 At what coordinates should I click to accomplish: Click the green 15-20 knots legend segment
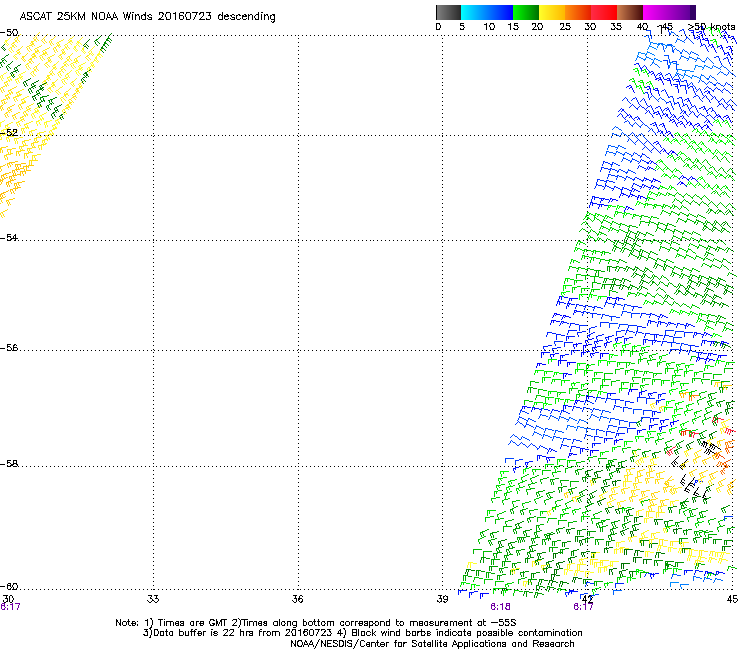(x=526, y=12)
